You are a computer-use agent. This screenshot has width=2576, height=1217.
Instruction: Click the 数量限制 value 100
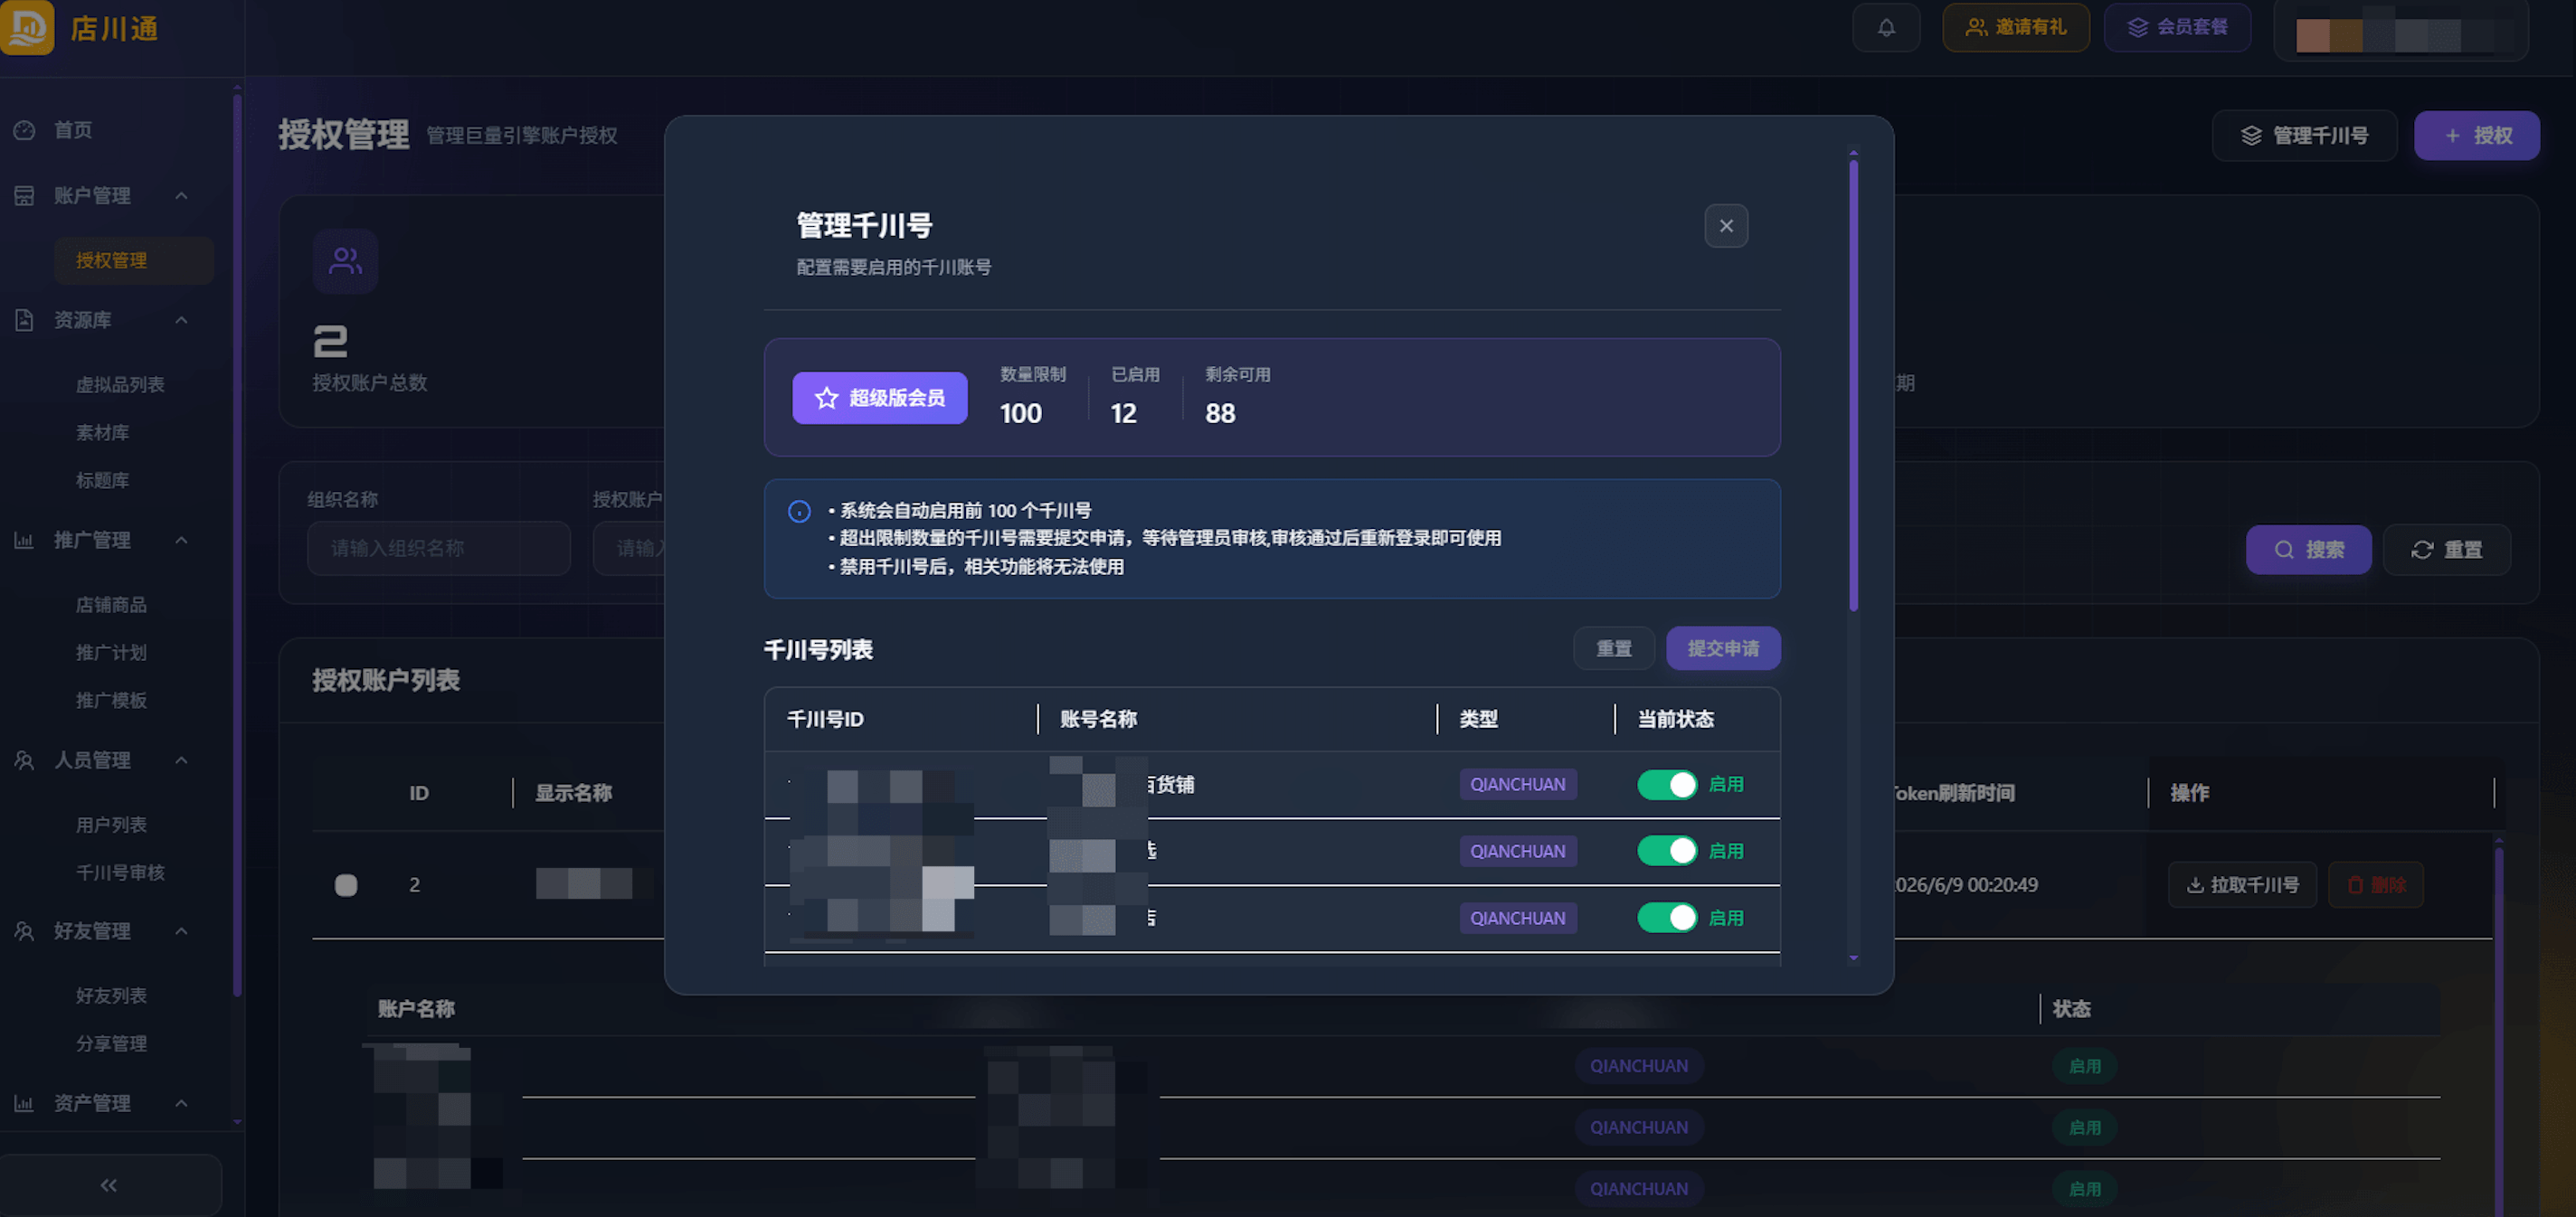click(x=1021, y=414)
